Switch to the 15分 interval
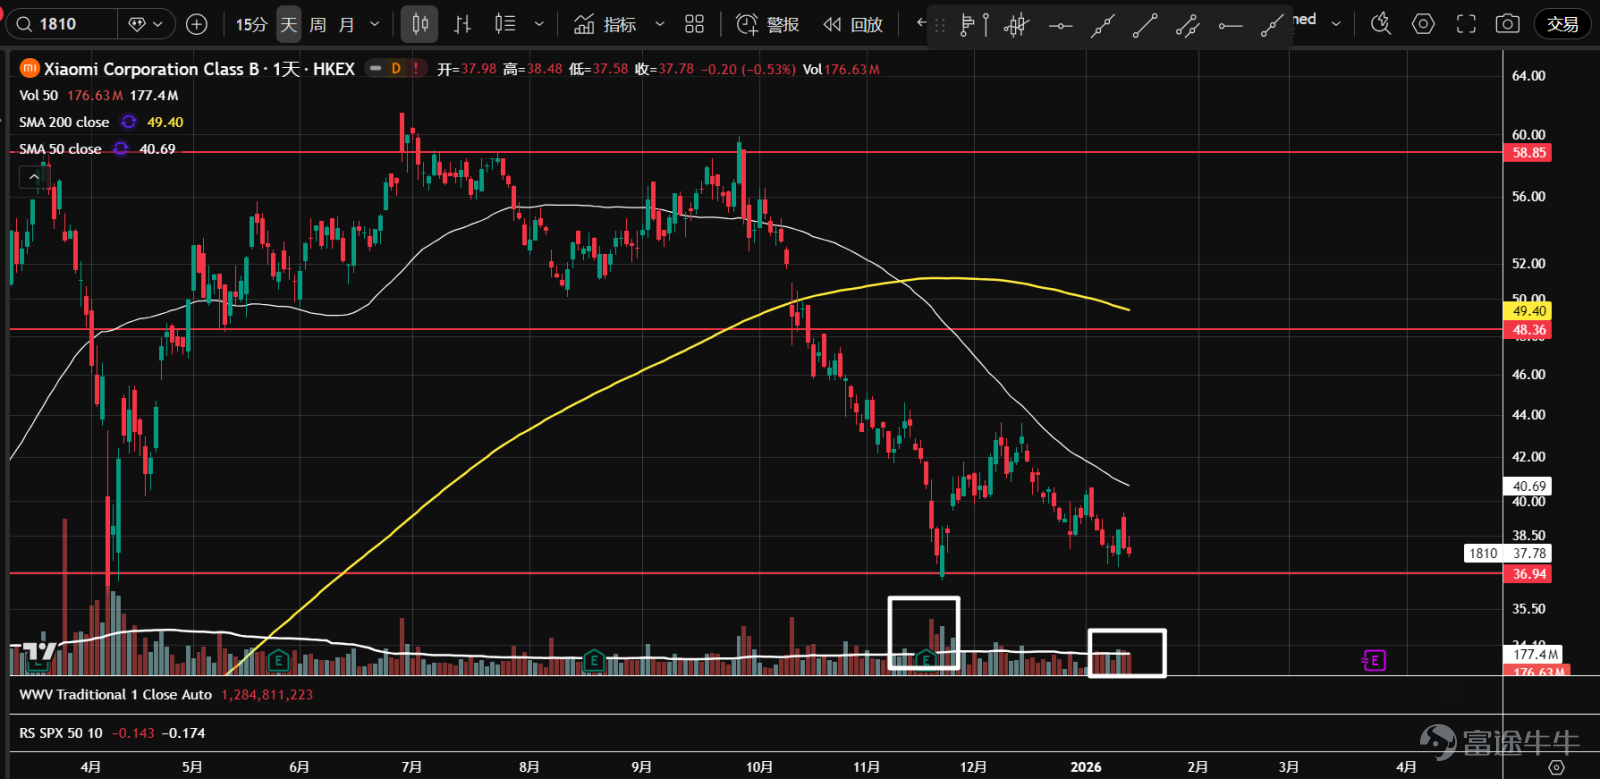This screenshot has height=779, width=1600. 251,24
